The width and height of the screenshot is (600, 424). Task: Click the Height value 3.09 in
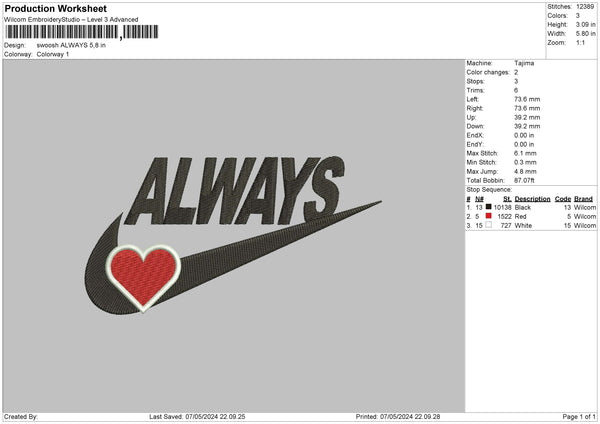(585, 24)
